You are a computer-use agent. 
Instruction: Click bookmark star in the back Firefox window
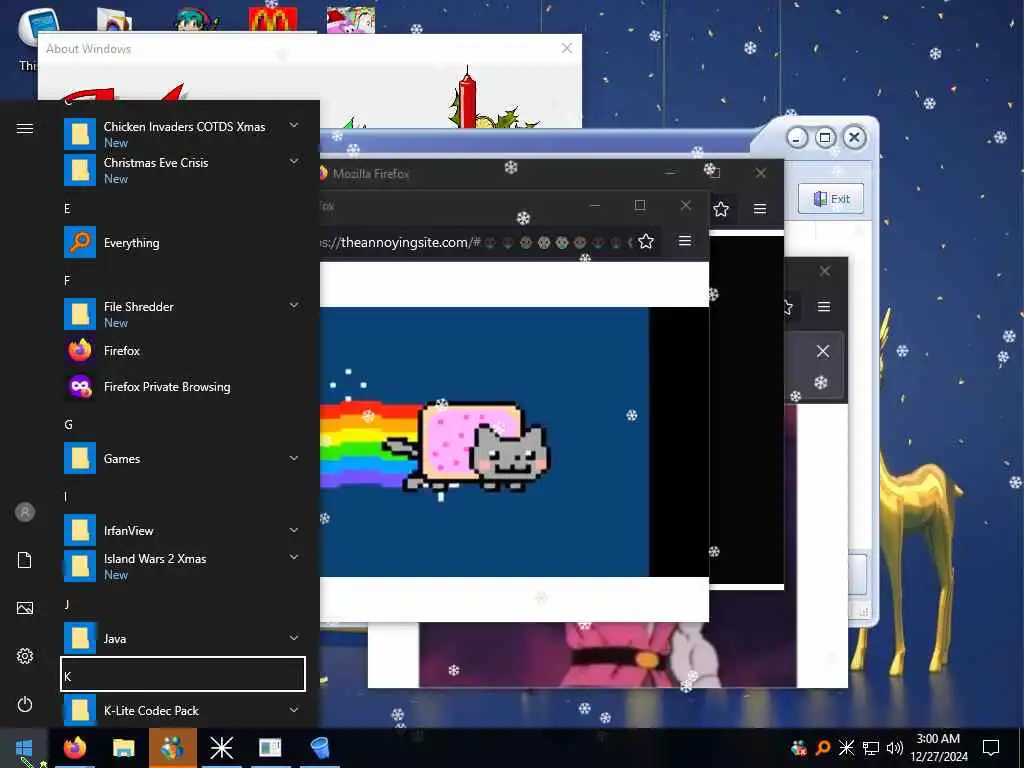click(721, 209)
